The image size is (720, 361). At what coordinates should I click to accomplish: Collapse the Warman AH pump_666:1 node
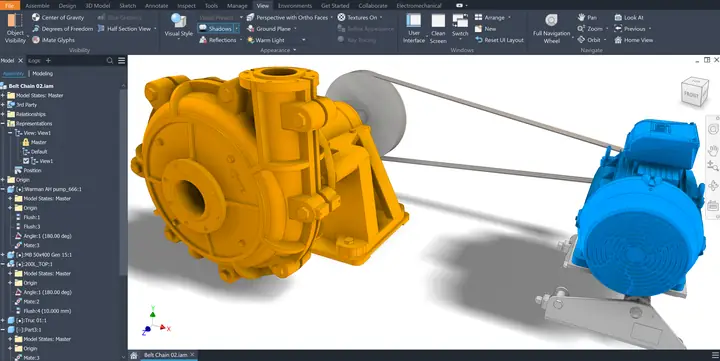pos(3,189)
